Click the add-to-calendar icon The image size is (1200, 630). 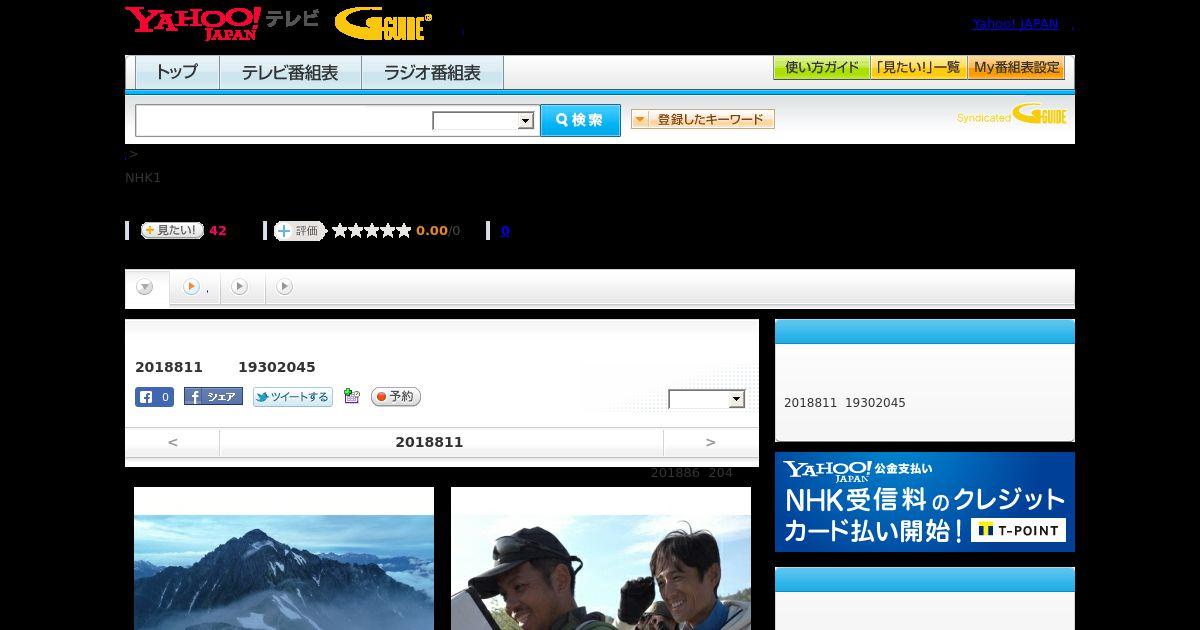coord(352,396)
